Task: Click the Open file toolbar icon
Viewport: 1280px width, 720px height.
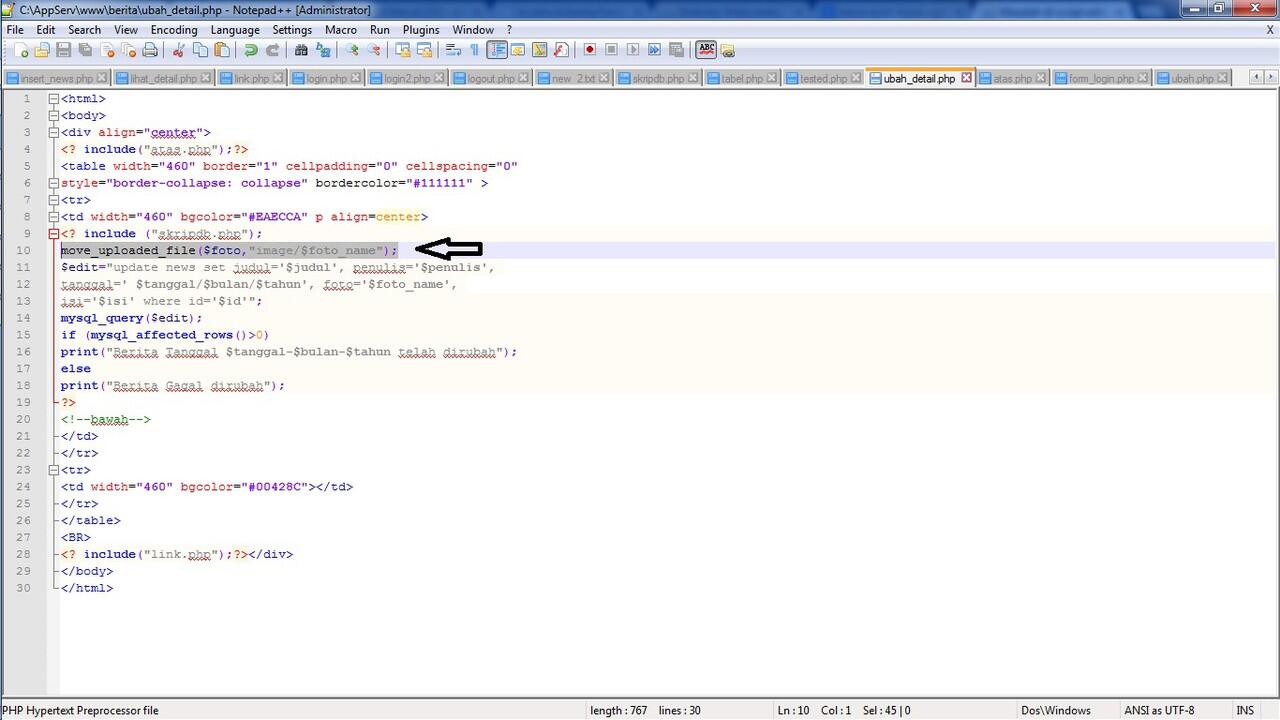Action: [42, 50]
